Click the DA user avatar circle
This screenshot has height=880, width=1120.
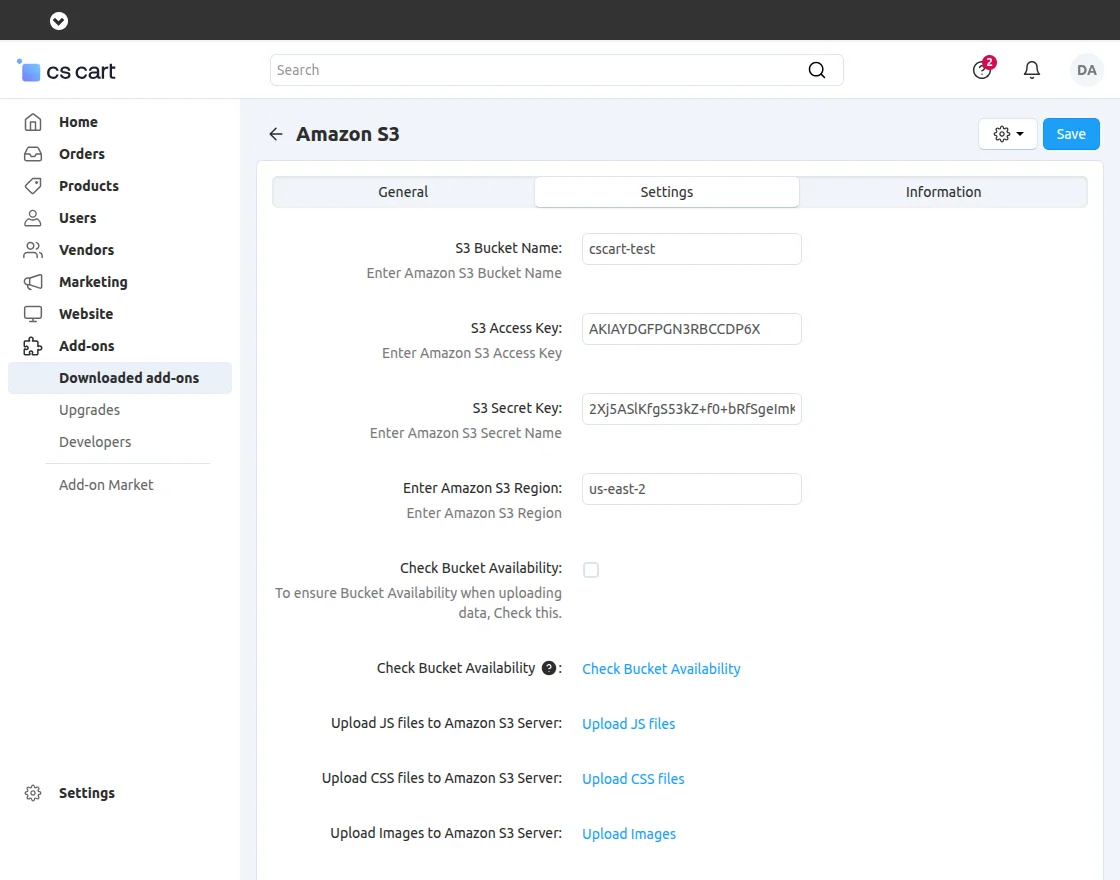coord(1087,70)
